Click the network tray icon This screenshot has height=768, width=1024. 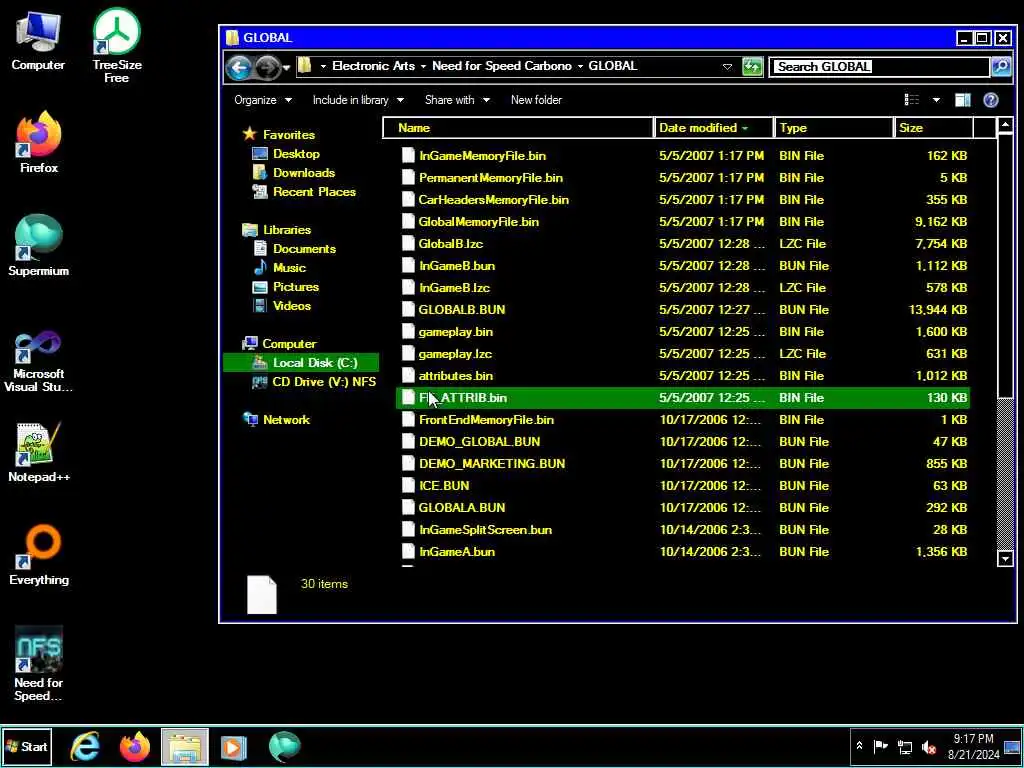click(905, 746)
